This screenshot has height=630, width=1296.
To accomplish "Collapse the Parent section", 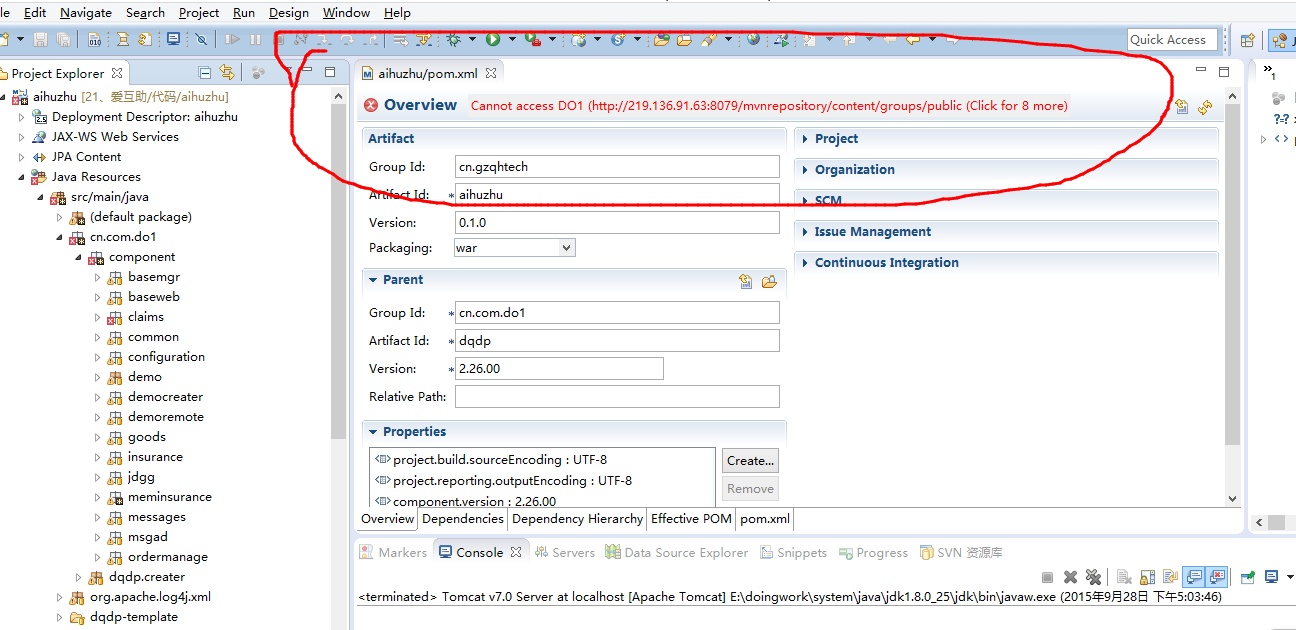I will tap(372, 280).
